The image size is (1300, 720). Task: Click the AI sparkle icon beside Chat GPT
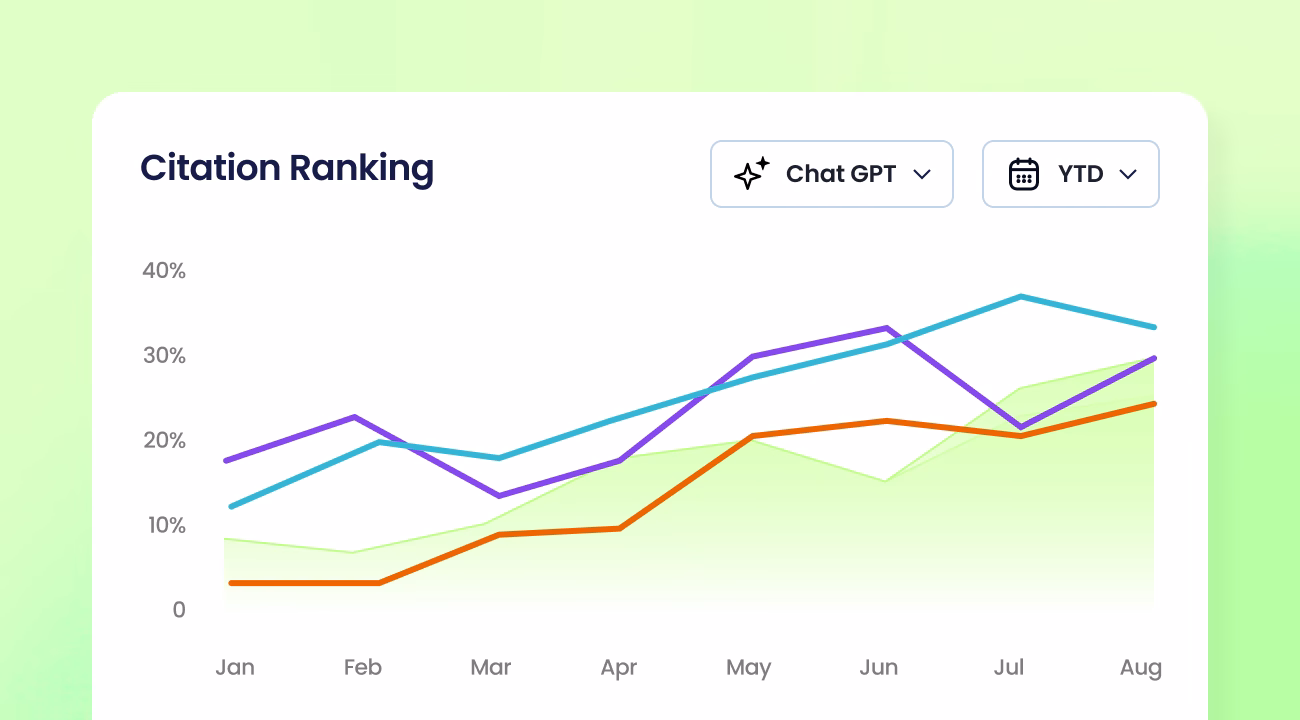751,174
